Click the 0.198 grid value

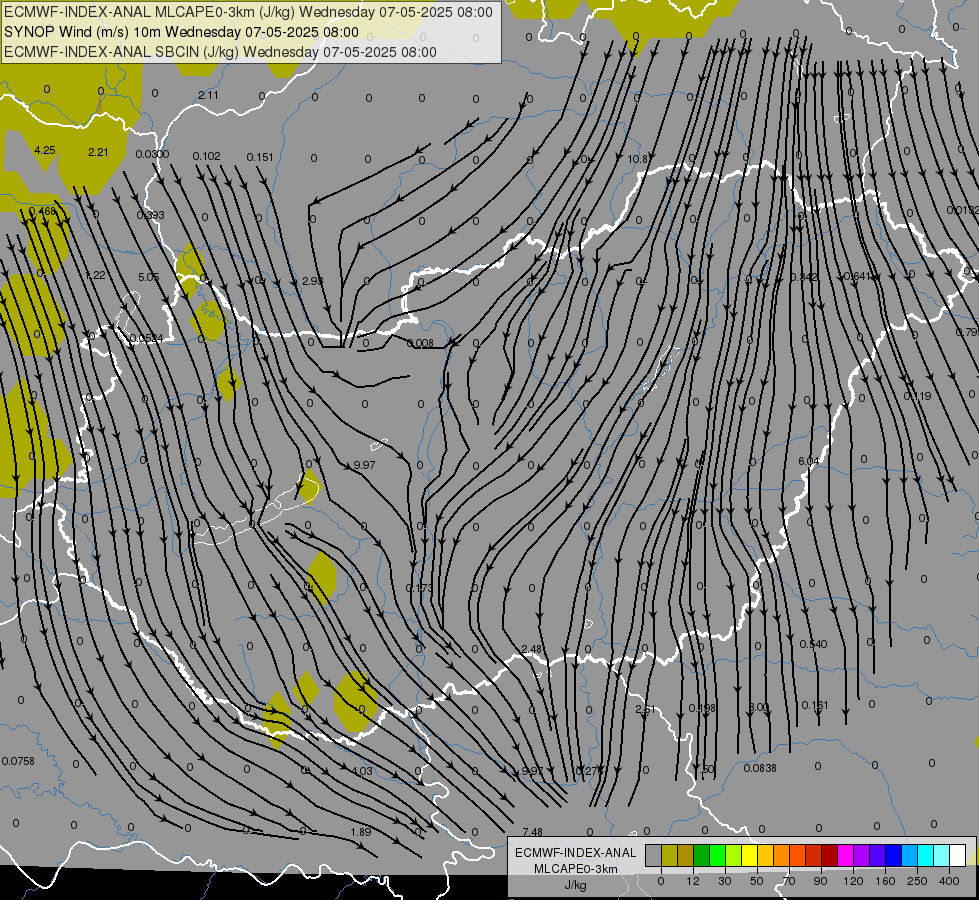(x=702, y=708)
